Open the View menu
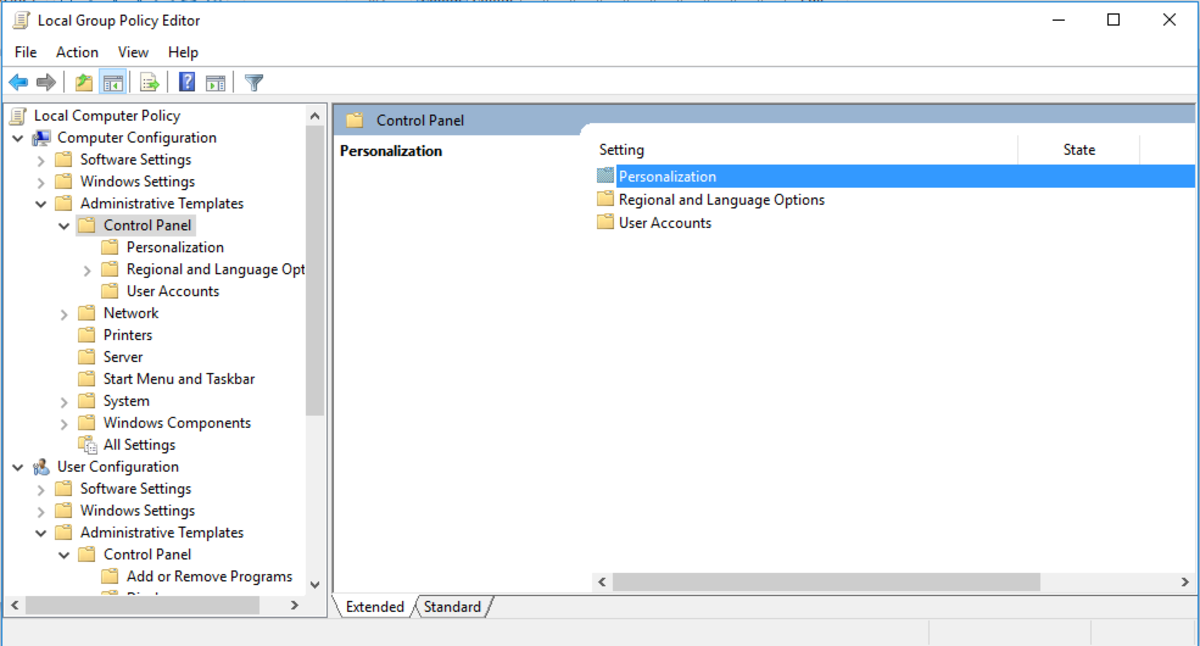Viewport: 1200px width, 646px height. pos(133,52)
